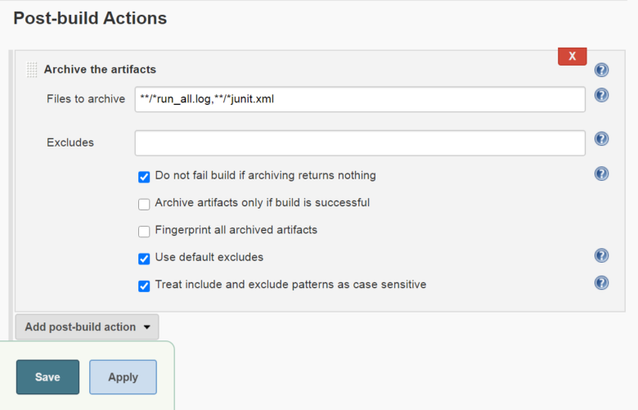638x410 pixels.
Task: Expand the 'Add post-build action' dropdown
Action: pyautogui.click(x=87, y=326)
